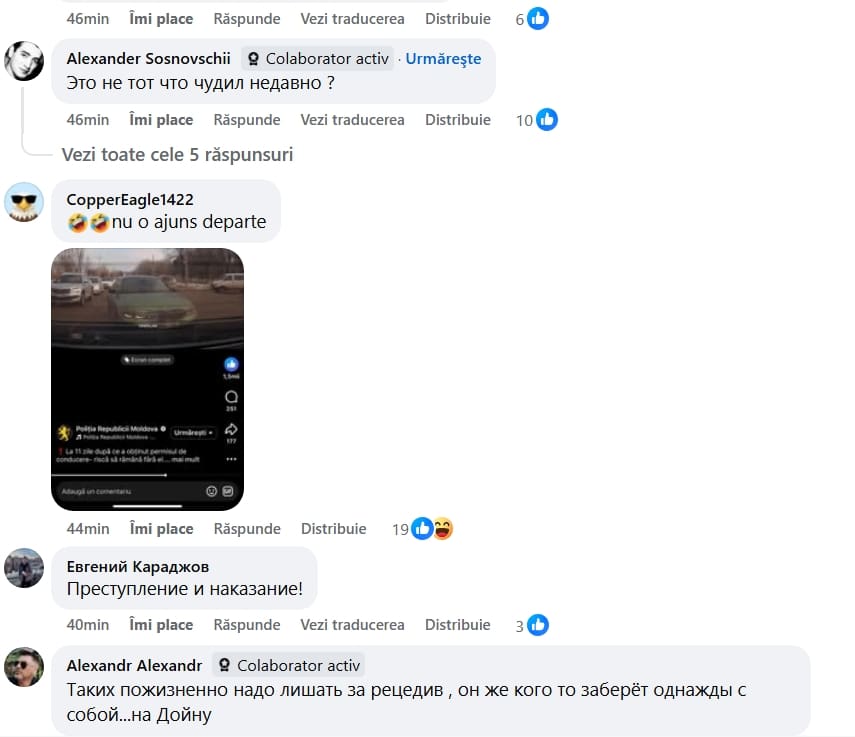This screenshot has height=737, width=855.
Task: Expand 'Vezi toate cele 5 răspunsuri'
Action: pyautogui.click(x=177, y=155)
